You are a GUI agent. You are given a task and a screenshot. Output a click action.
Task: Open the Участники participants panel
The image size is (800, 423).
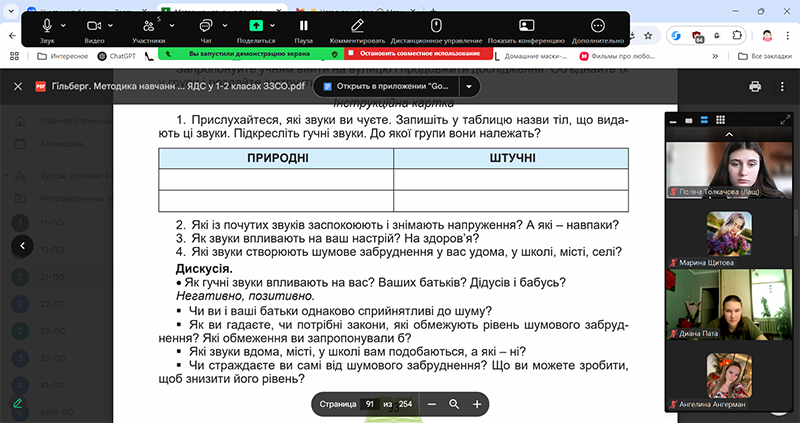148,30
